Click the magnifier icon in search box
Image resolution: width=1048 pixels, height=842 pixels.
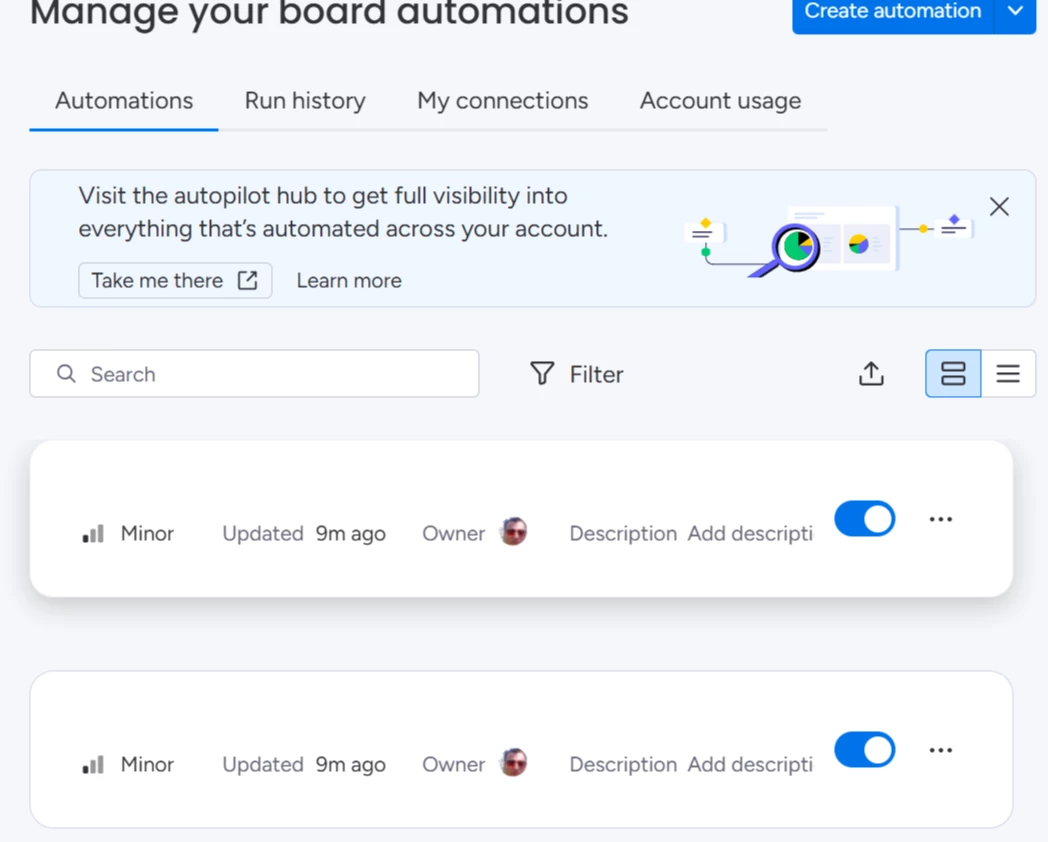pos(66,374)
